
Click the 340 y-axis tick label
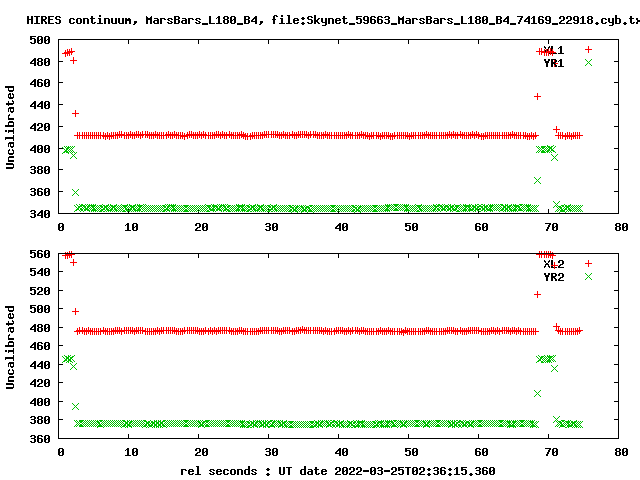(40, 214)
